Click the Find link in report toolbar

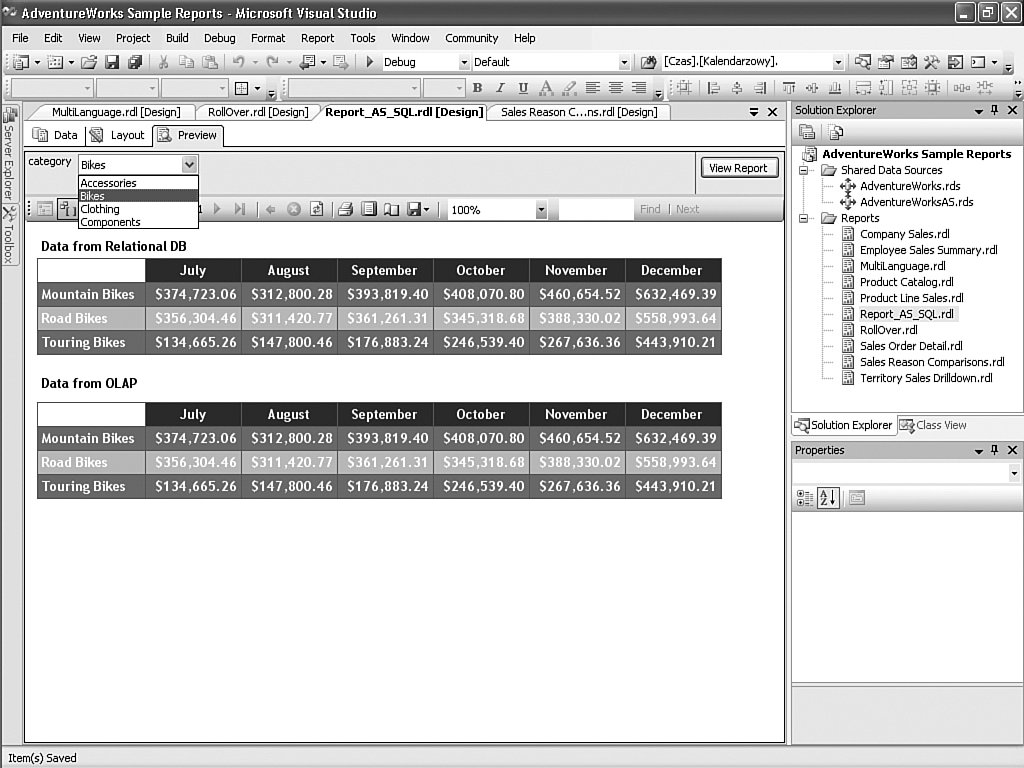click(650, 209)
